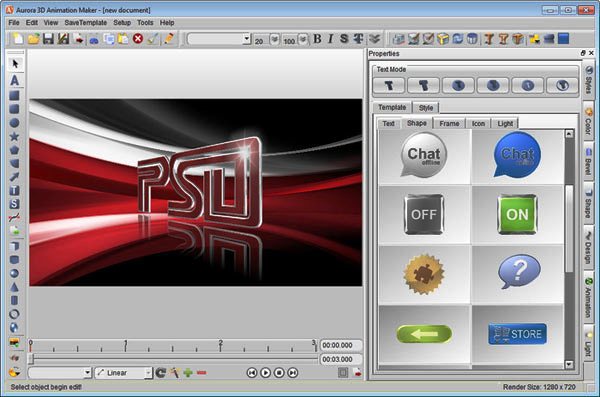
Task: Choose the gray OFF button template
Action: click(424, 214)
